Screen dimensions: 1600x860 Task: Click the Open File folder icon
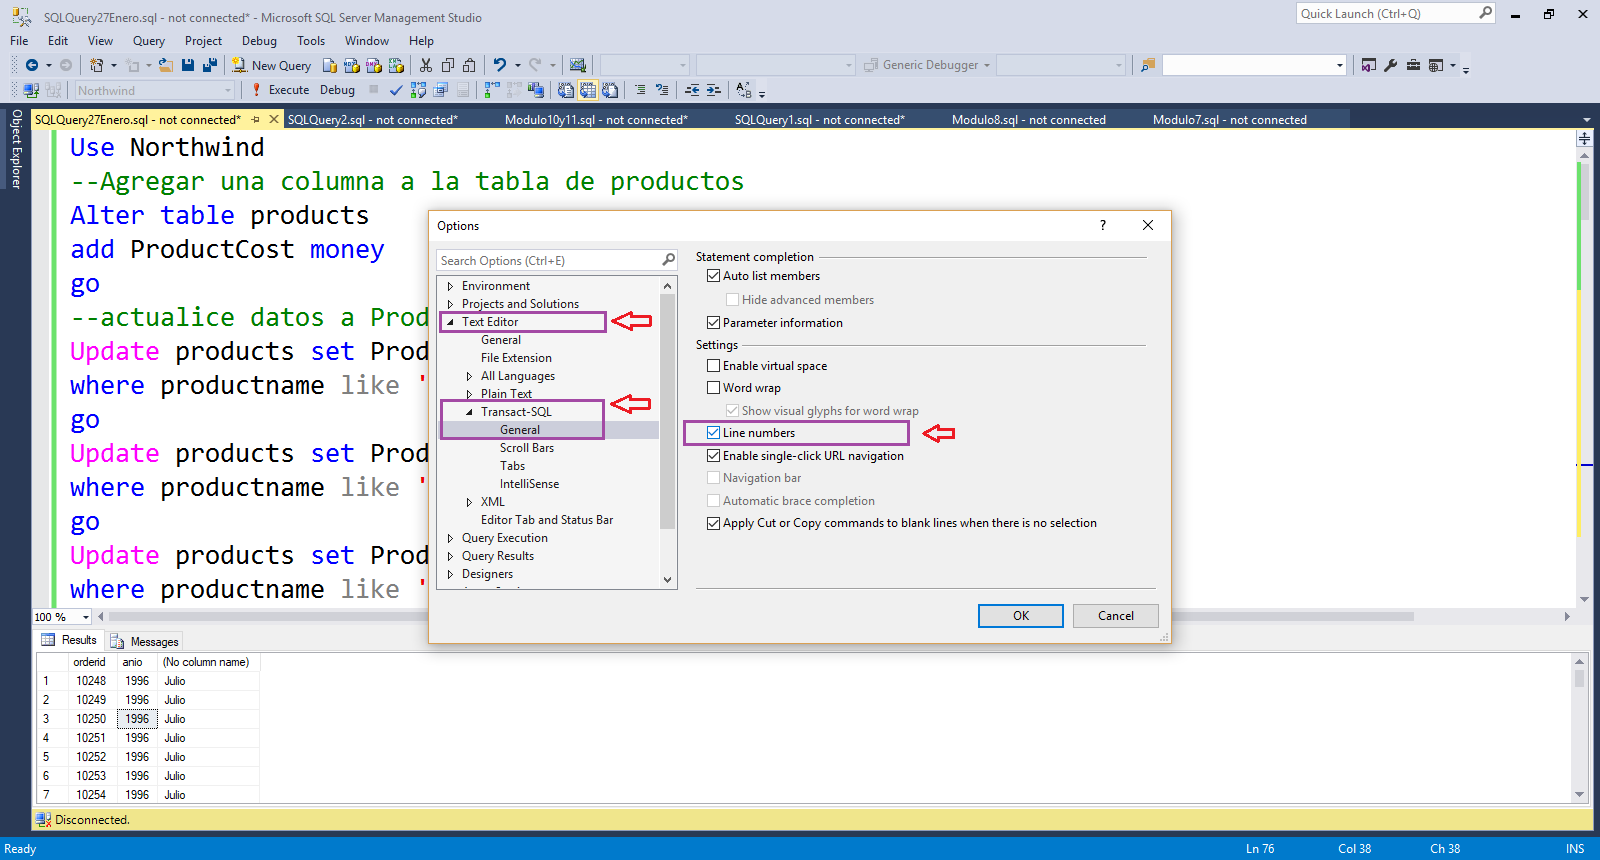coord(166,65)
